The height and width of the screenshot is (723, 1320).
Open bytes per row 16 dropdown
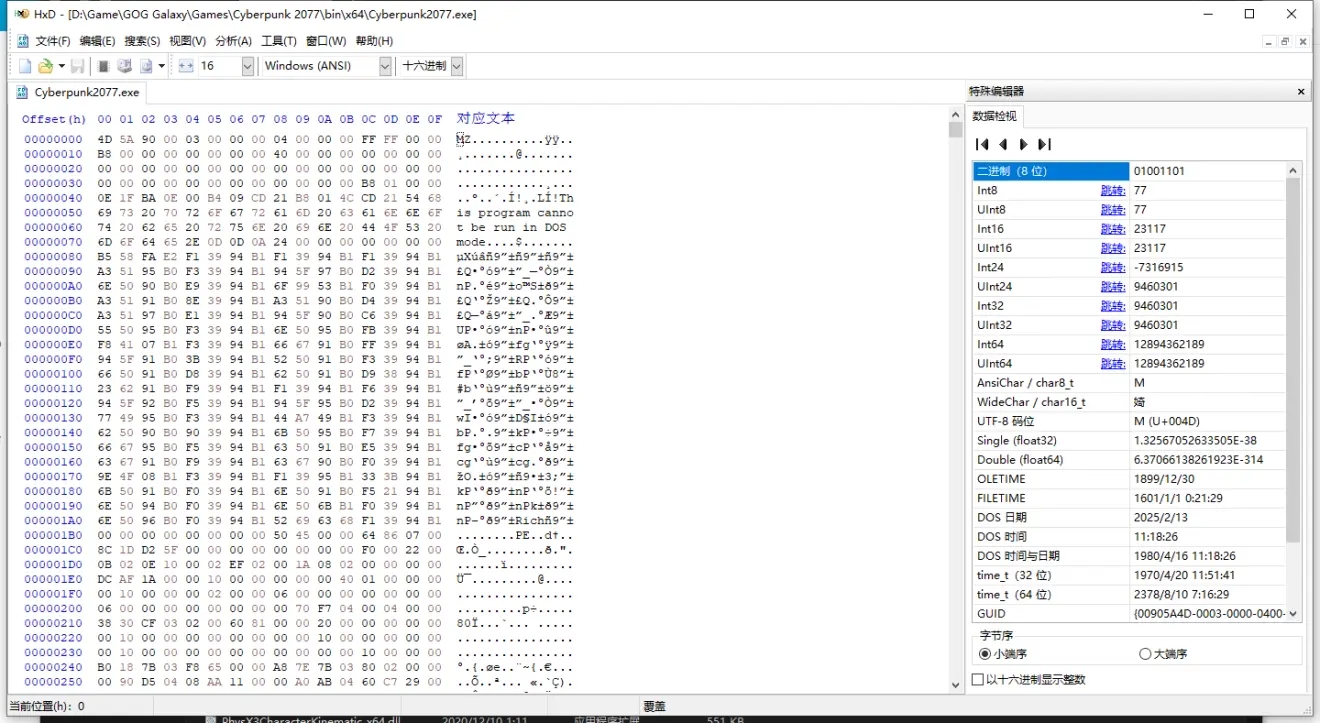[248, 66]
